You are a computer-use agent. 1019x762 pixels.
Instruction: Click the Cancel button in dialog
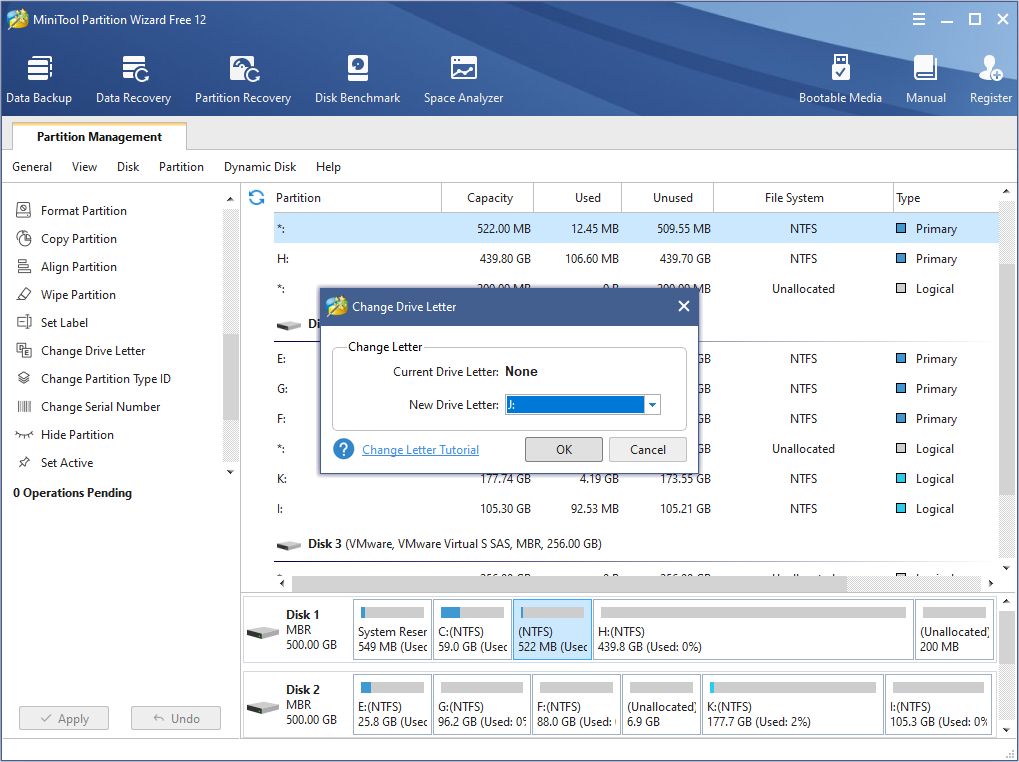(647, 450)
